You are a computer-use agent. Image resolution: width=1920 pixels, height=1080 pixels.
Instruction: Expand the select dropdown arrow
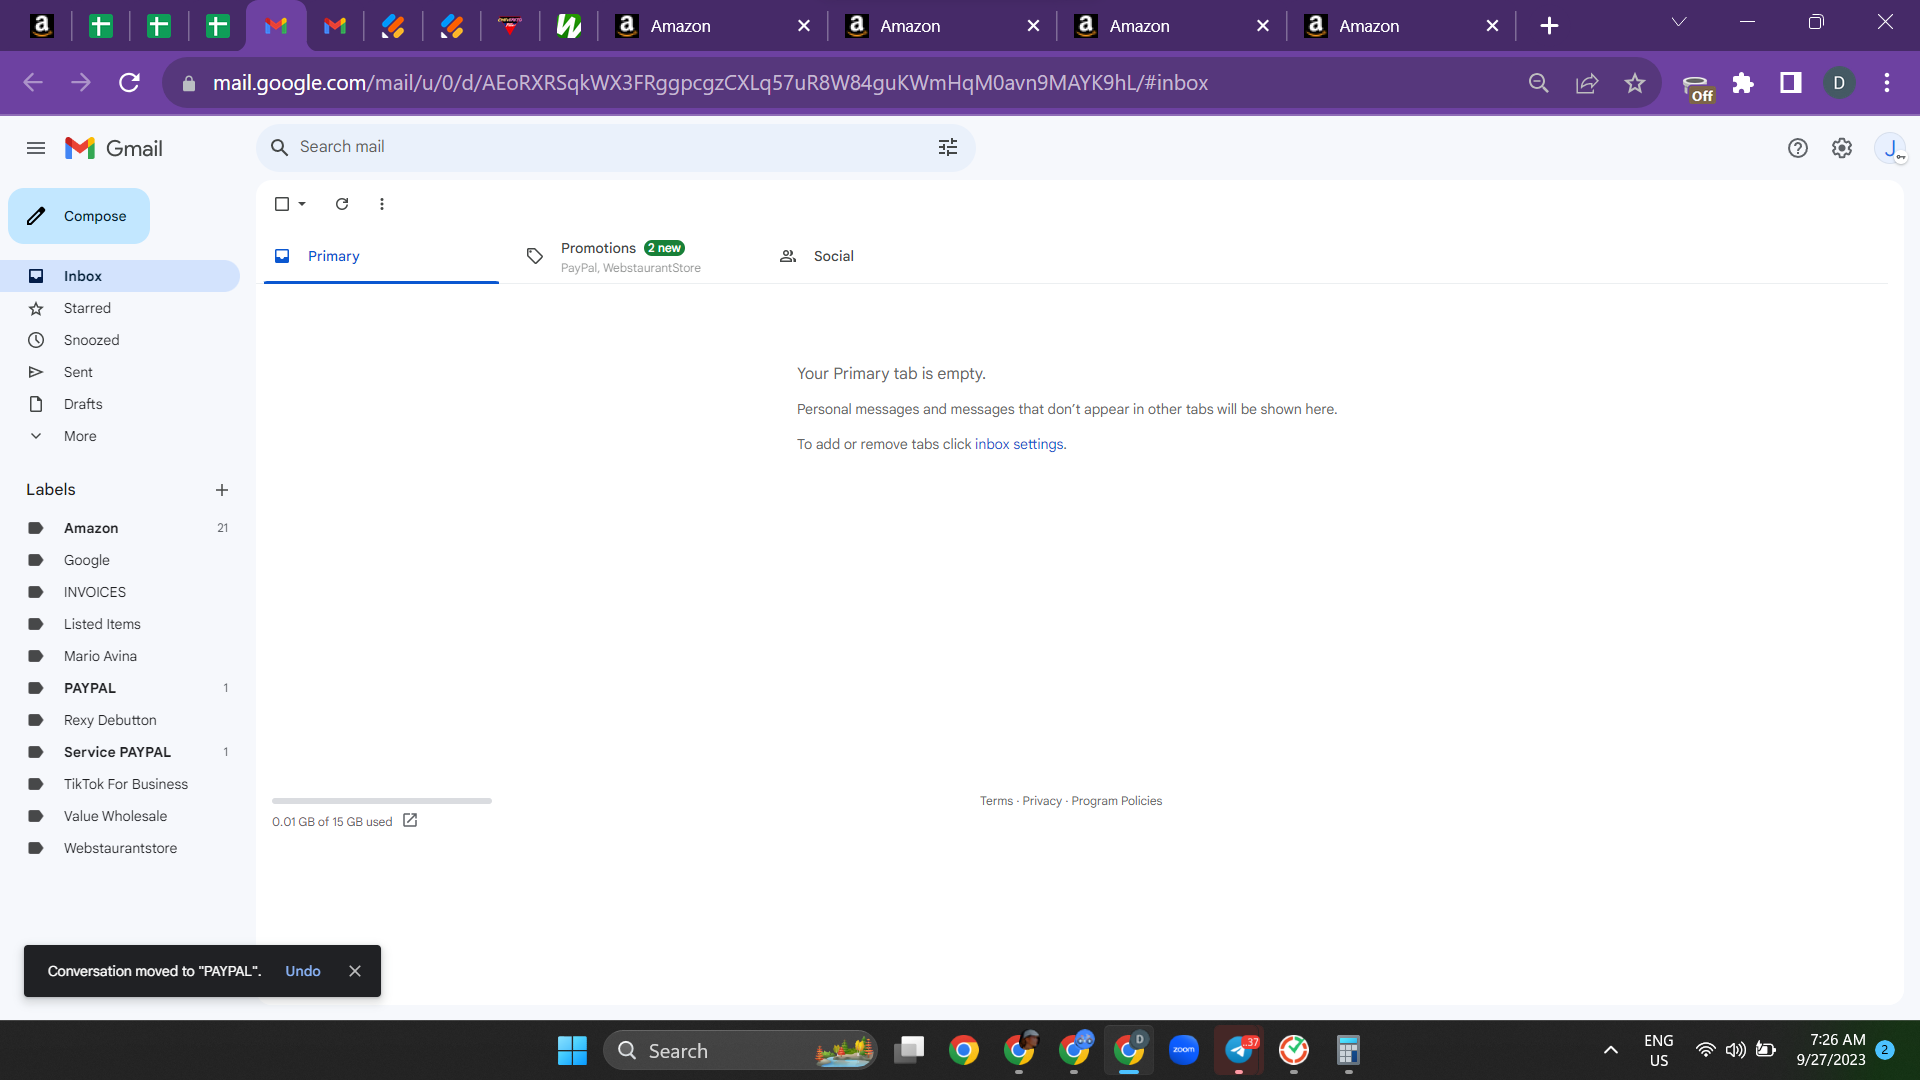pos(302,204)
